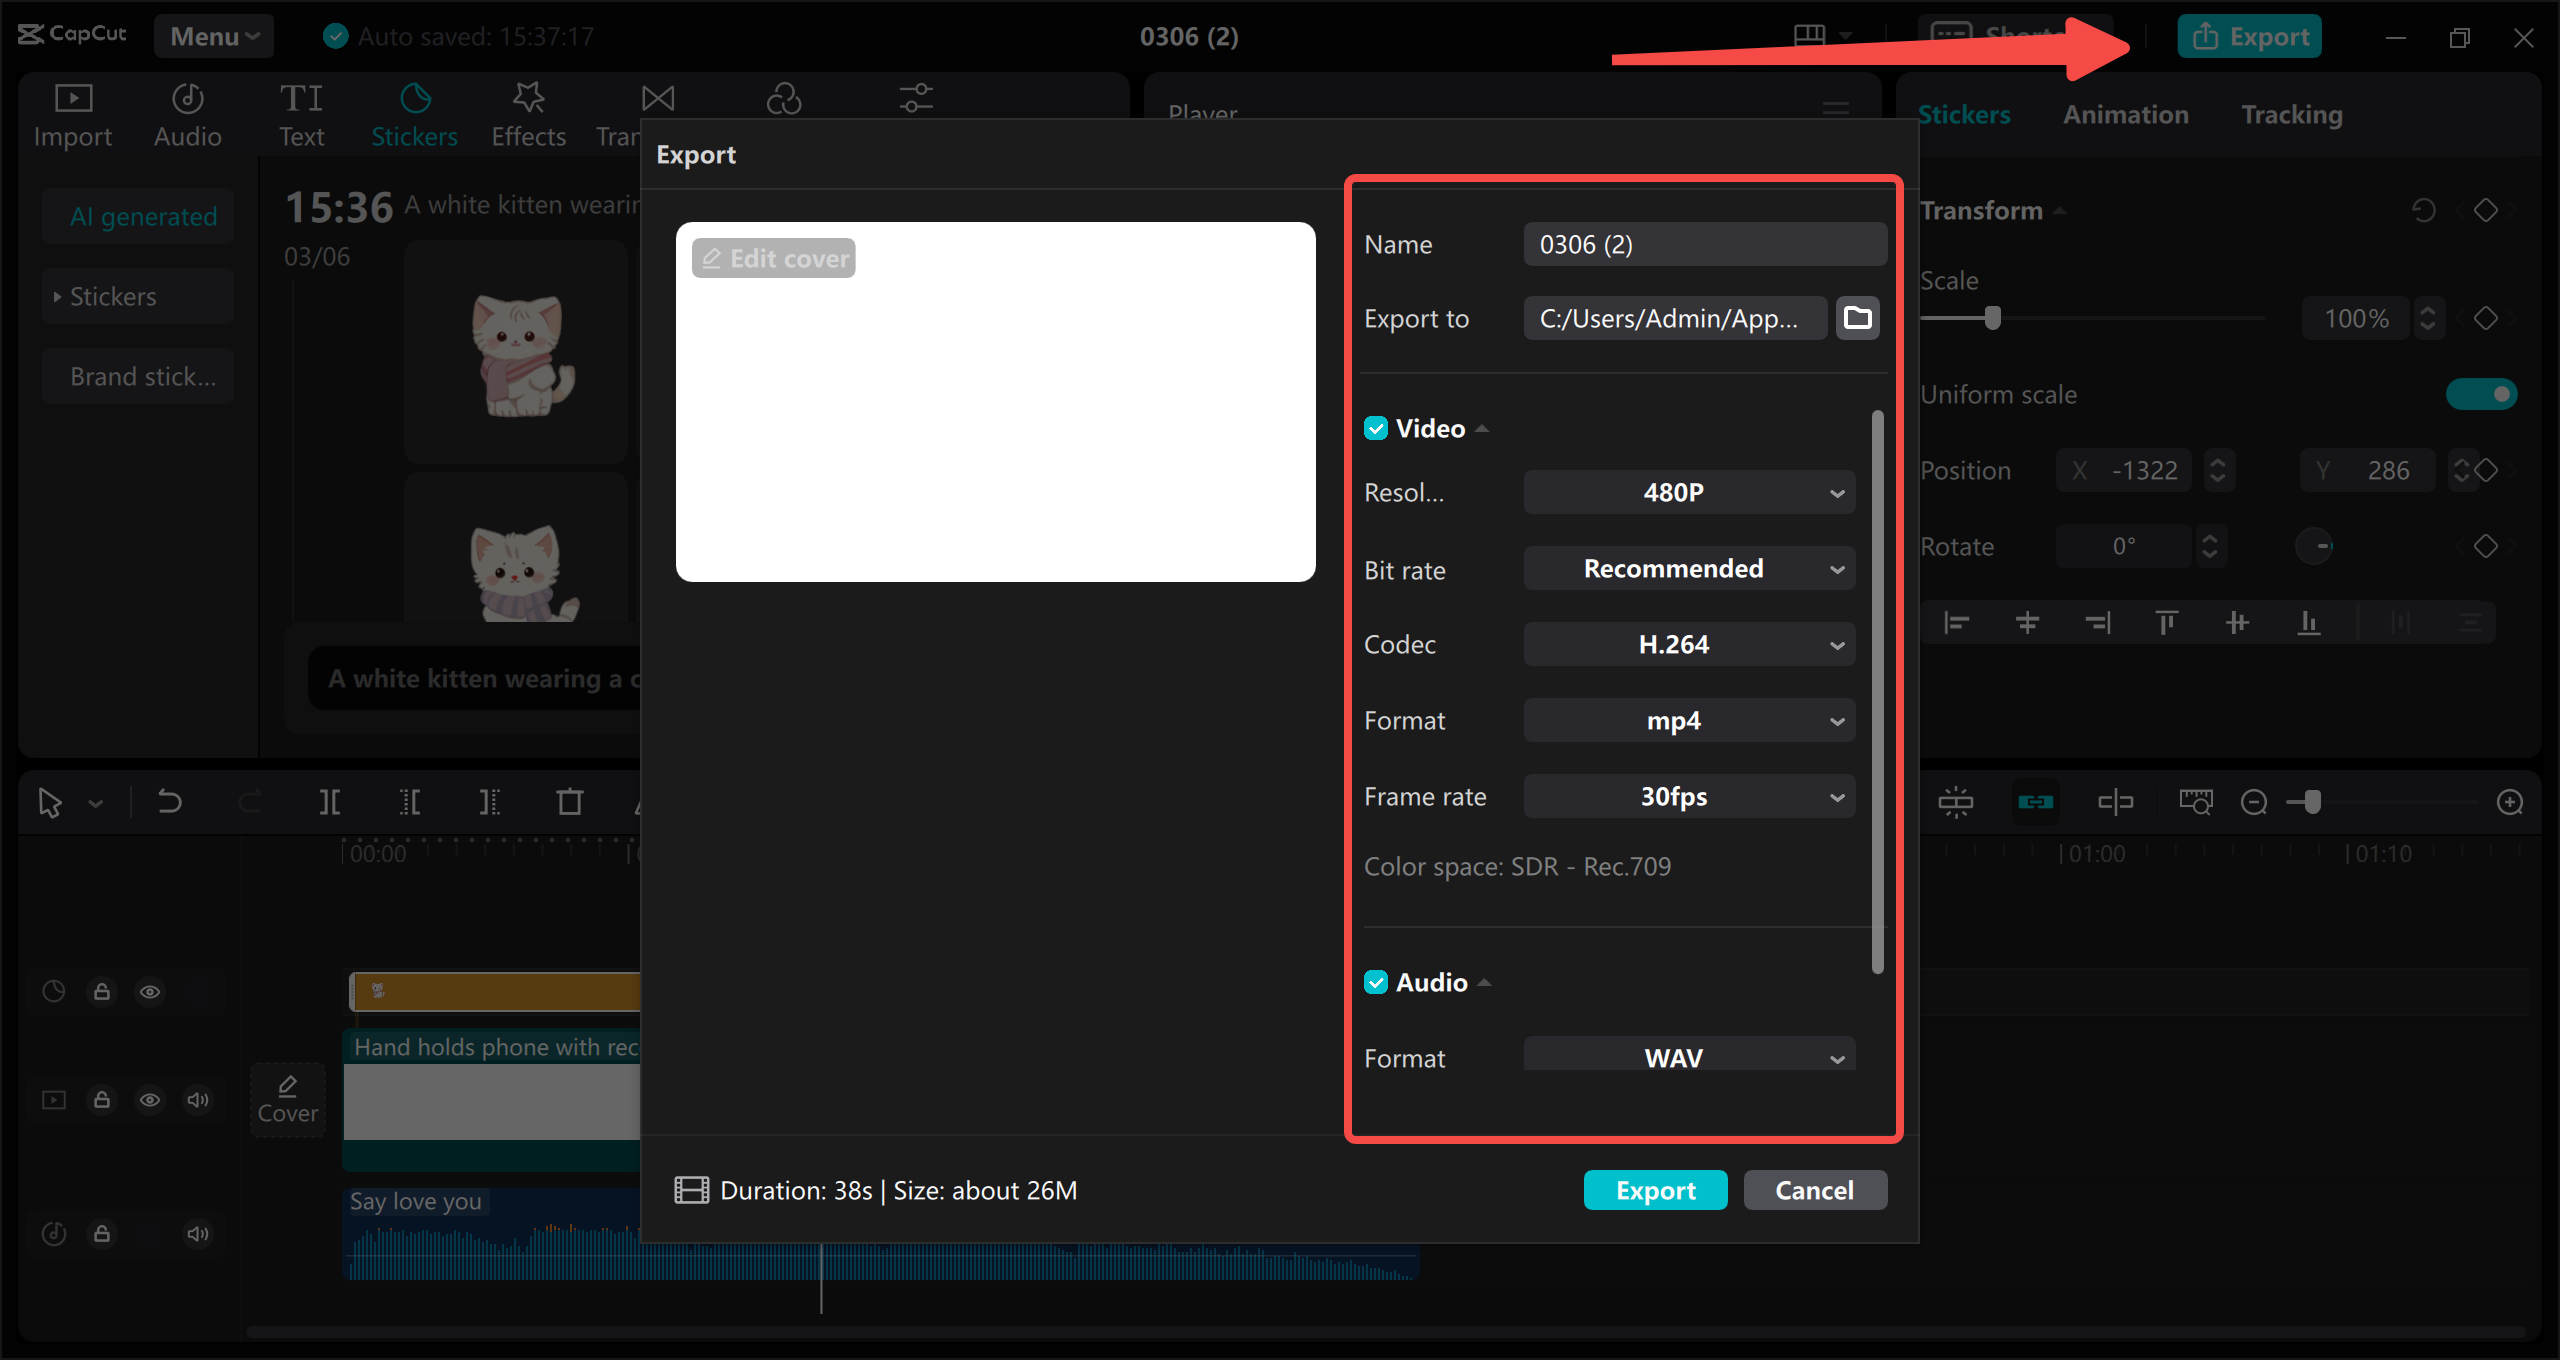This screenshot has height=1360, width=2560.
Task: Click Cancel to dismiss export dialog
Action: pyautogui.click(x=1813, y=1189)
